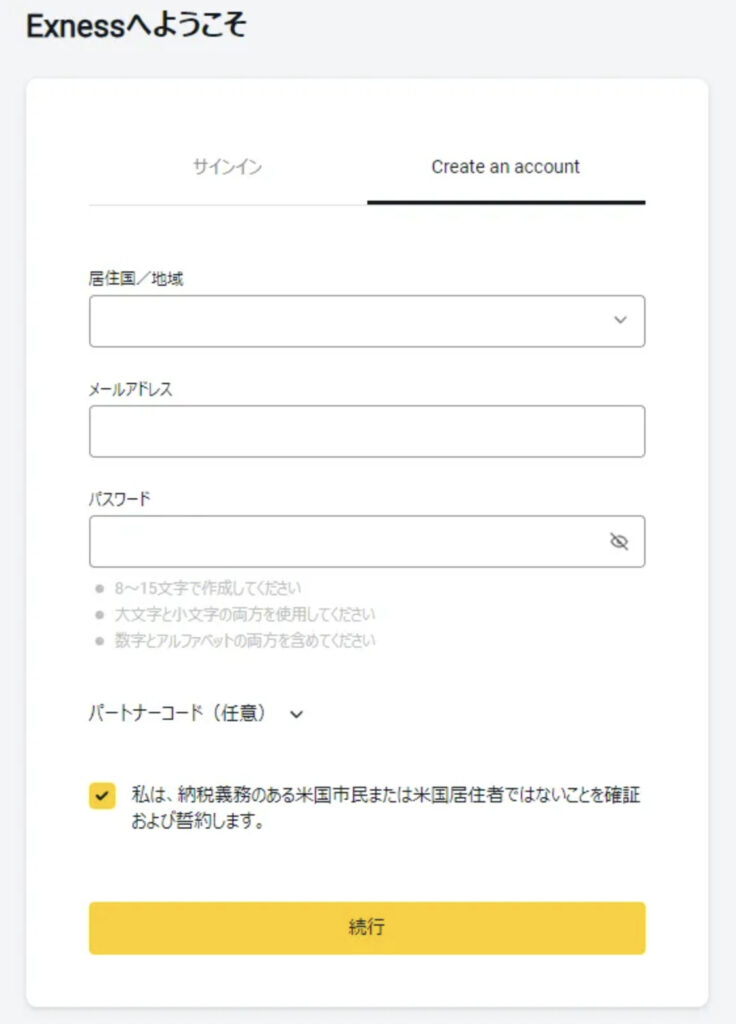The height and width of the screenshot is (1024, 736).
Task: Click the chevron beside パートナーコード
Action: click(296, 715)
